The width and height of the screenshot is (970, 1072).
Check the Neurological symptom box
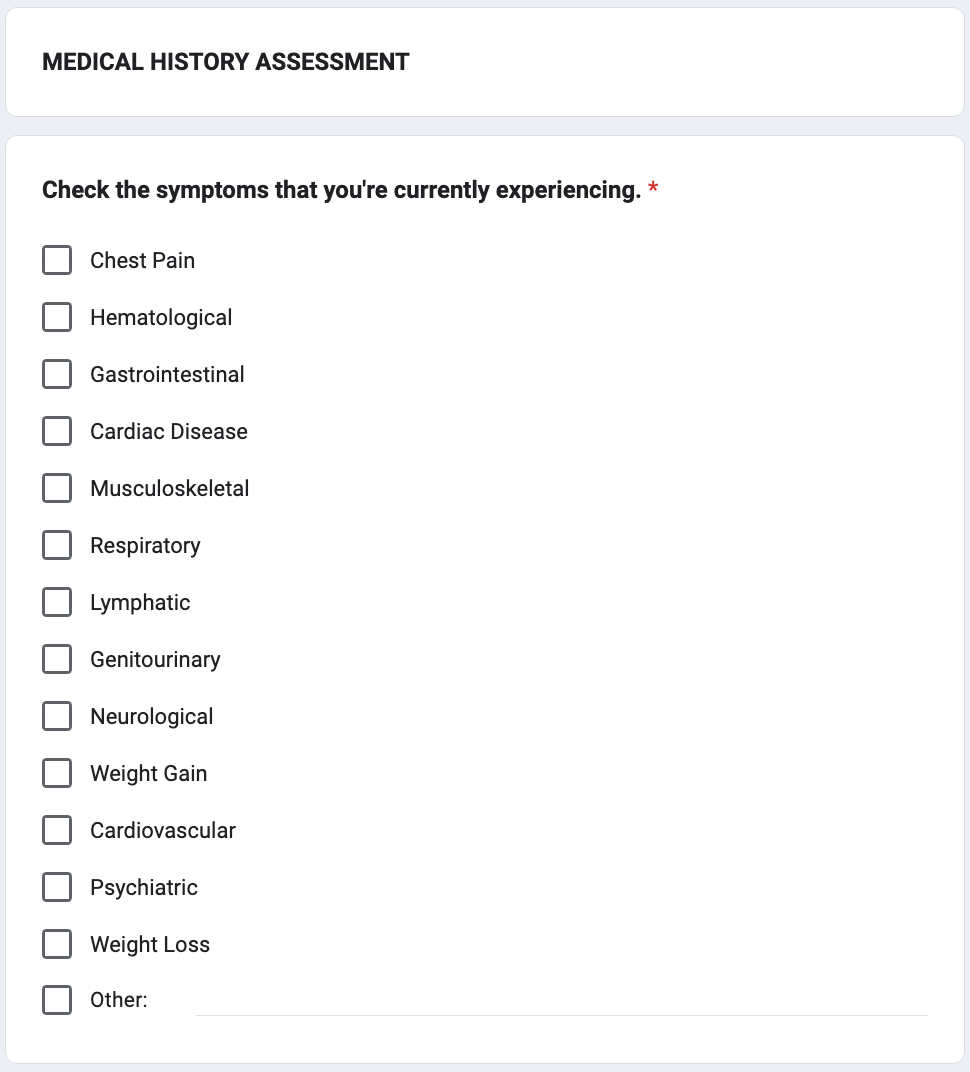57,716
